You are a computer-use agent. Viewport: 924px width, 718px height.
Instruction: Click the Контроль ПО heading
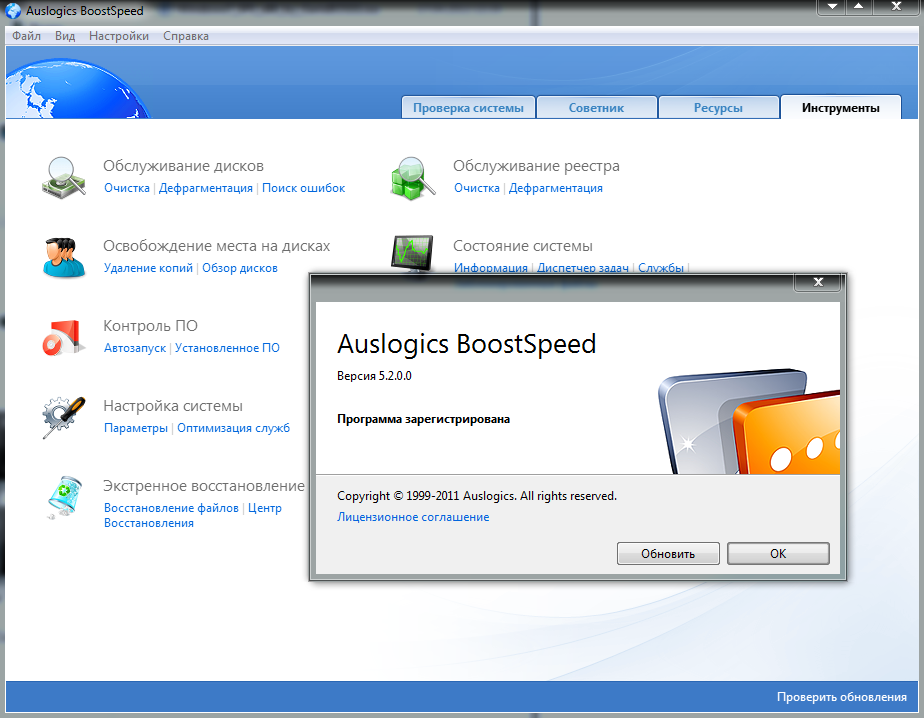150,326
